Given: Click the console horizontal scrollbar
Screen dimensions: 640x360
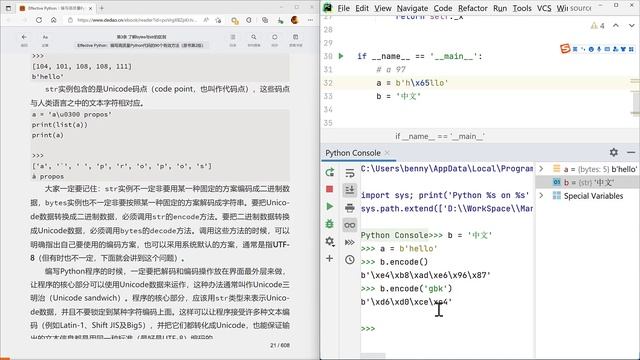Looking at the screenshot, I should tap(373, 356).
